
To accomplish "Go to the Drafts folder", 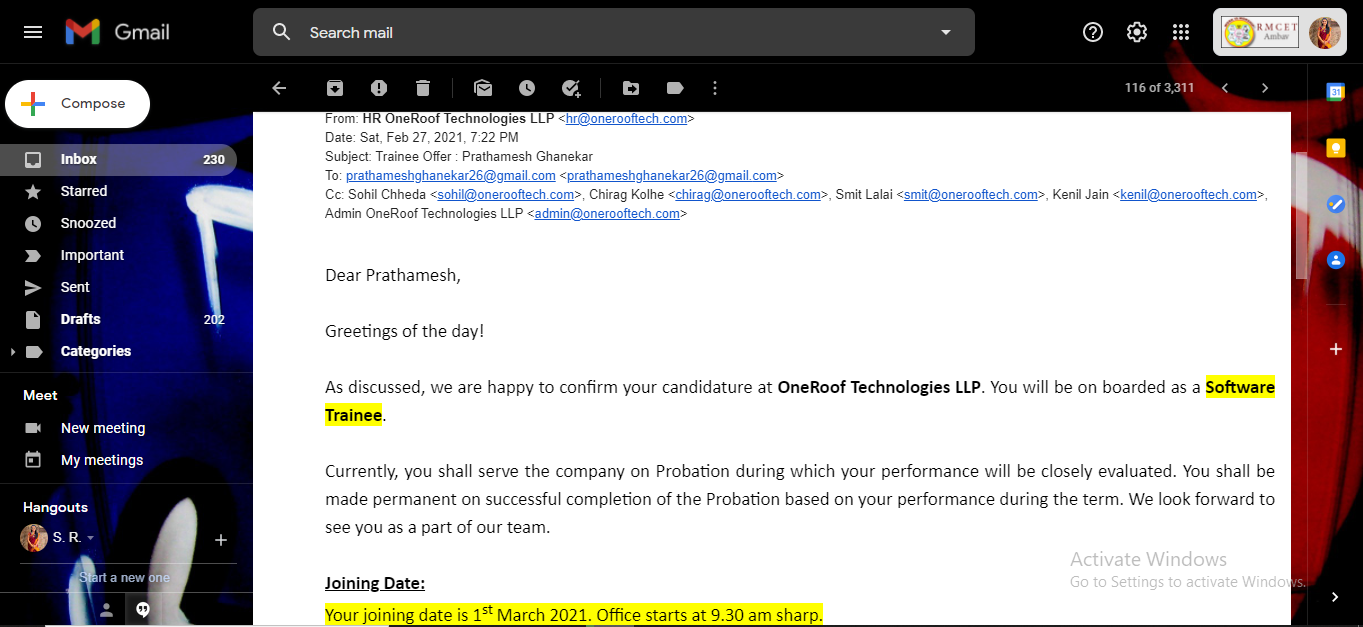I will click(x=80, y=319).
